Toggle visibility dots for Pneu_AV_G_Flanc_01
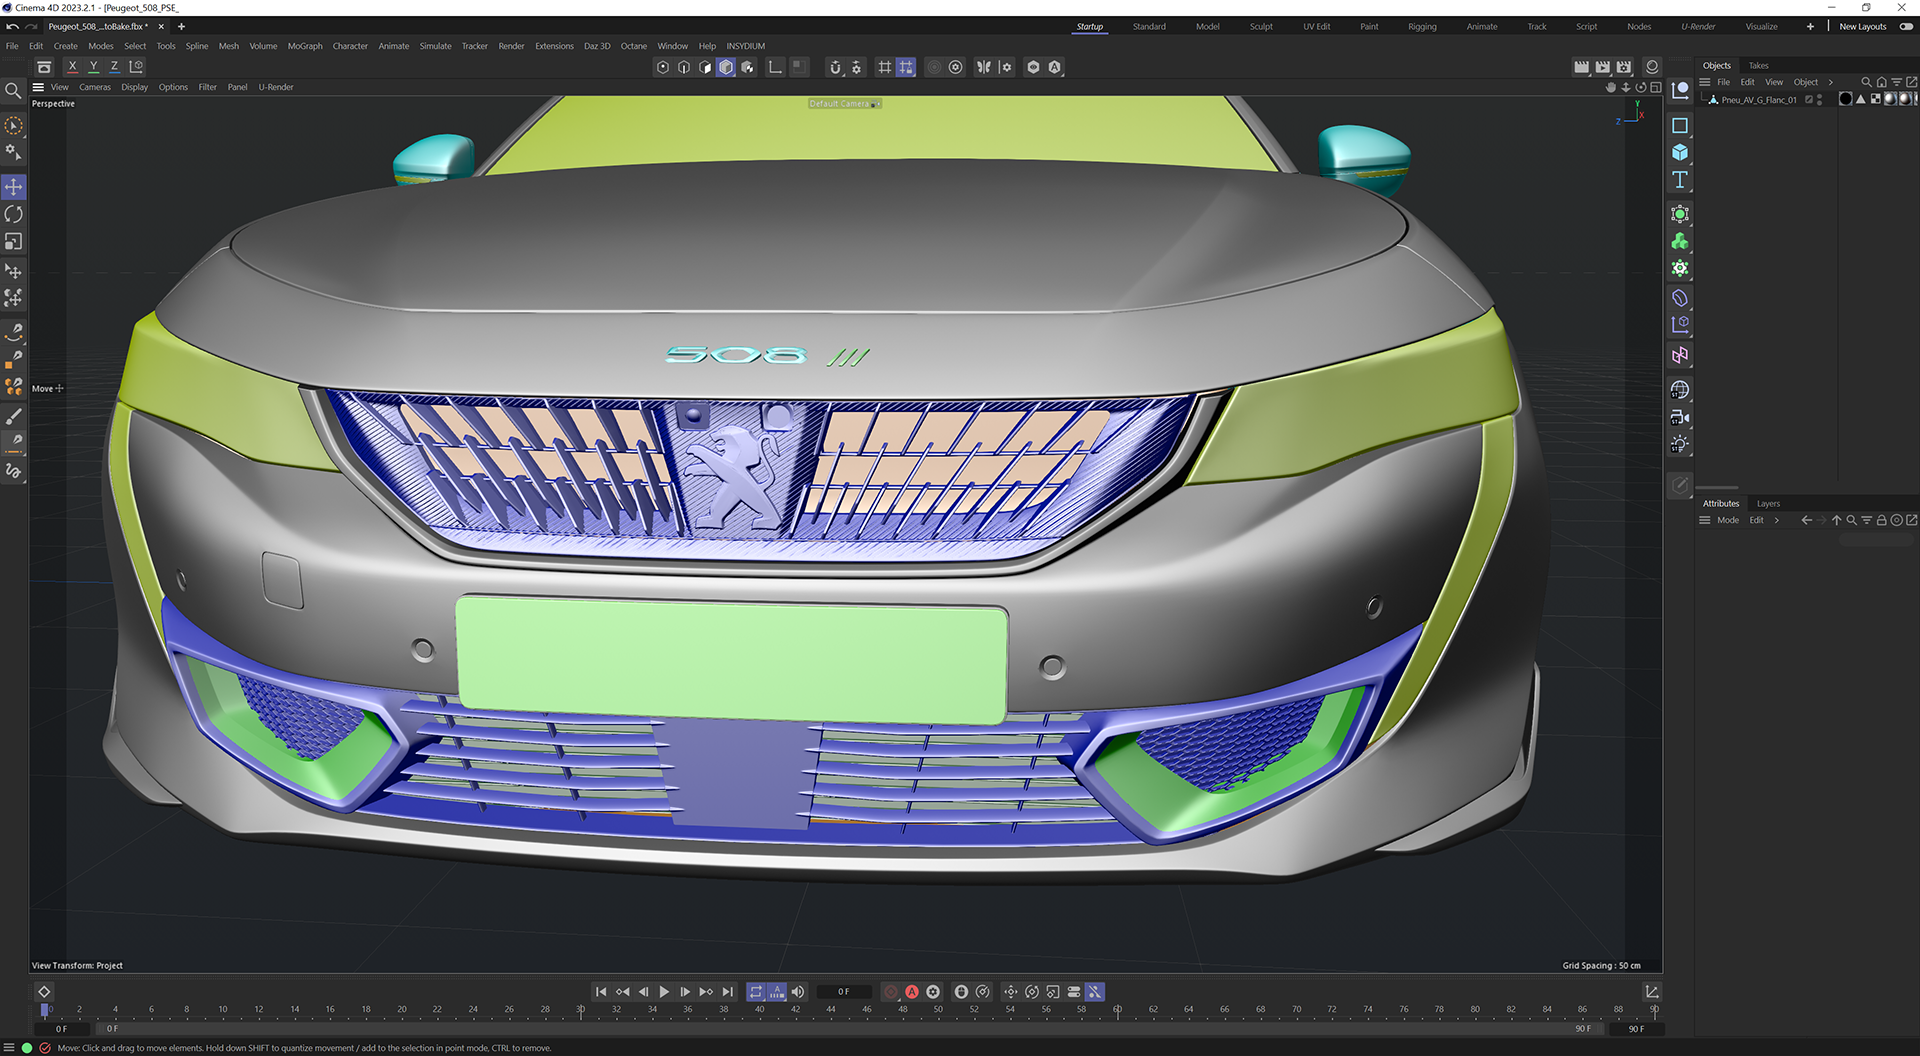This screenshot has height=1056, width=1920. pyautogui.click(x=1819, y=100)
